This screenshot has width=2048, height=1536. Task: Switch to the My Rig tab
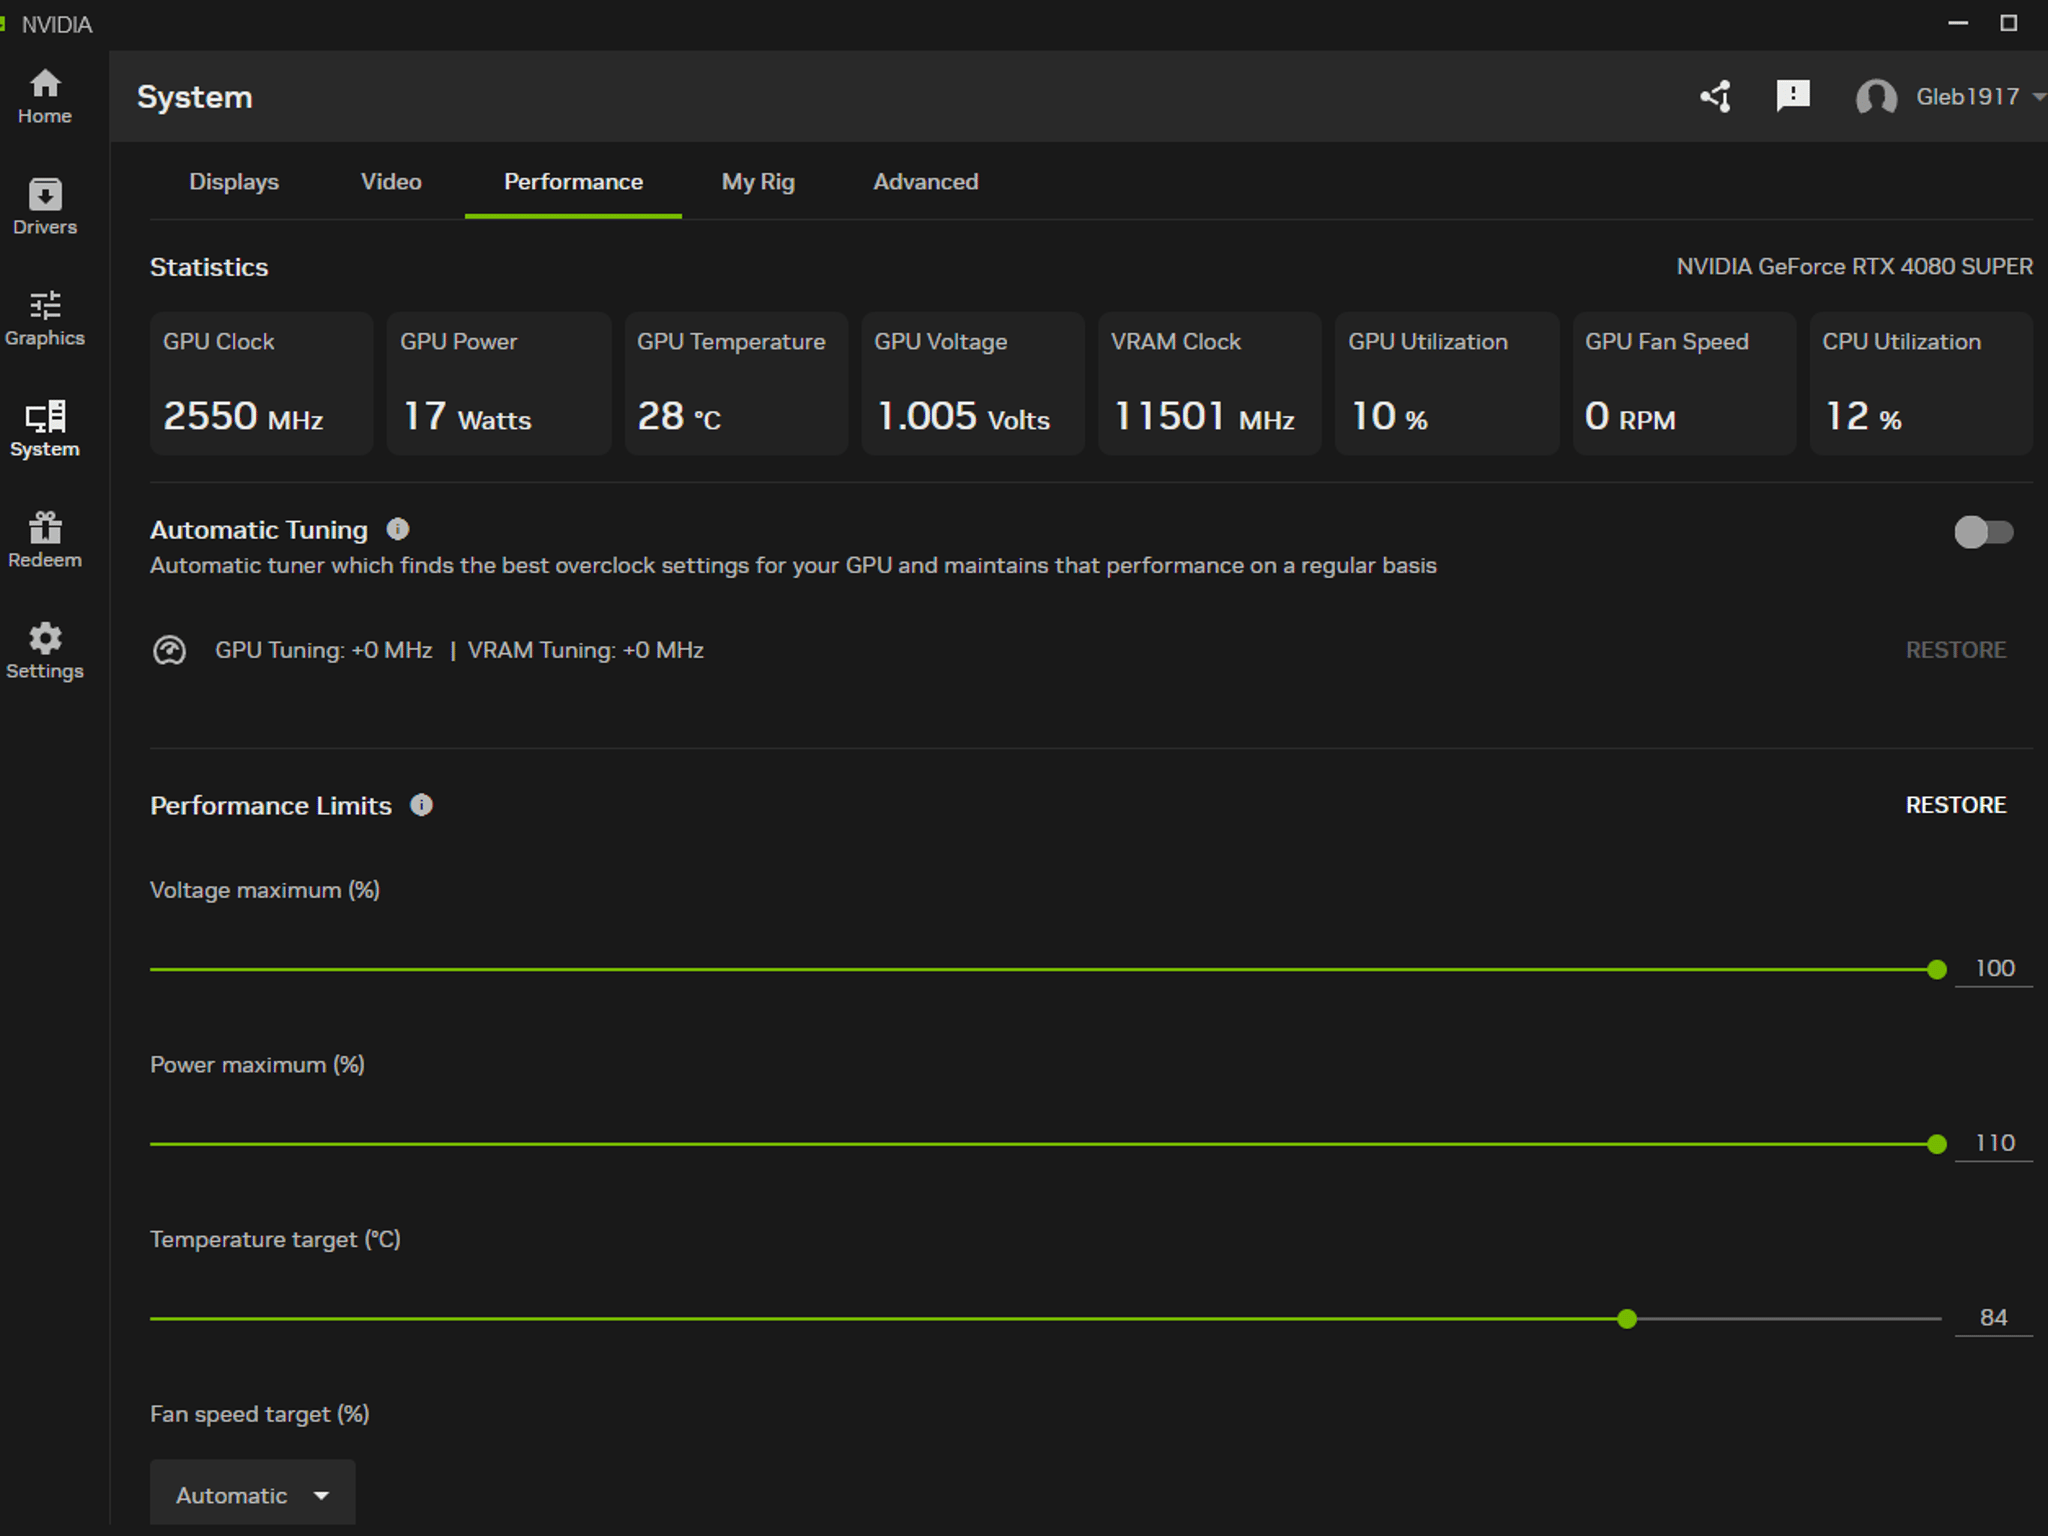[758, 181]
